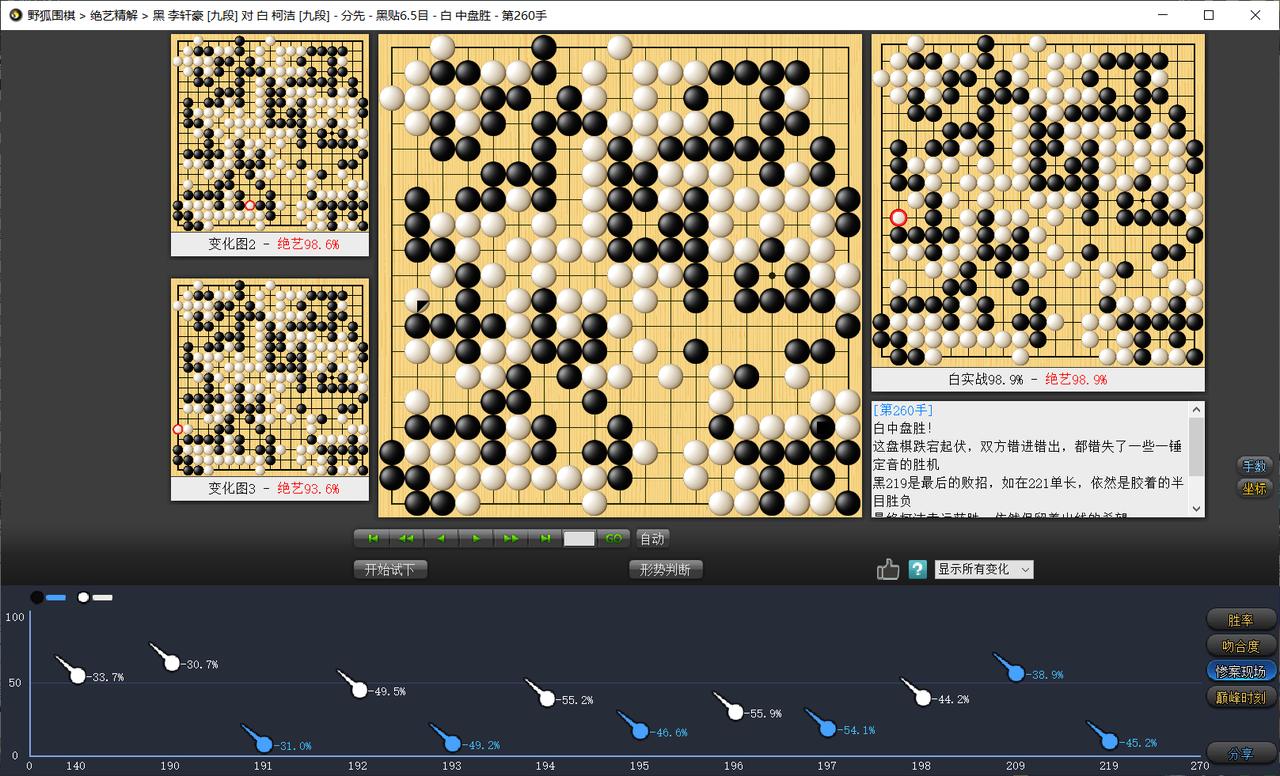1280x776 pixels.
Task: Select the white marker at -55.2%
Action: tap(547, 698)
